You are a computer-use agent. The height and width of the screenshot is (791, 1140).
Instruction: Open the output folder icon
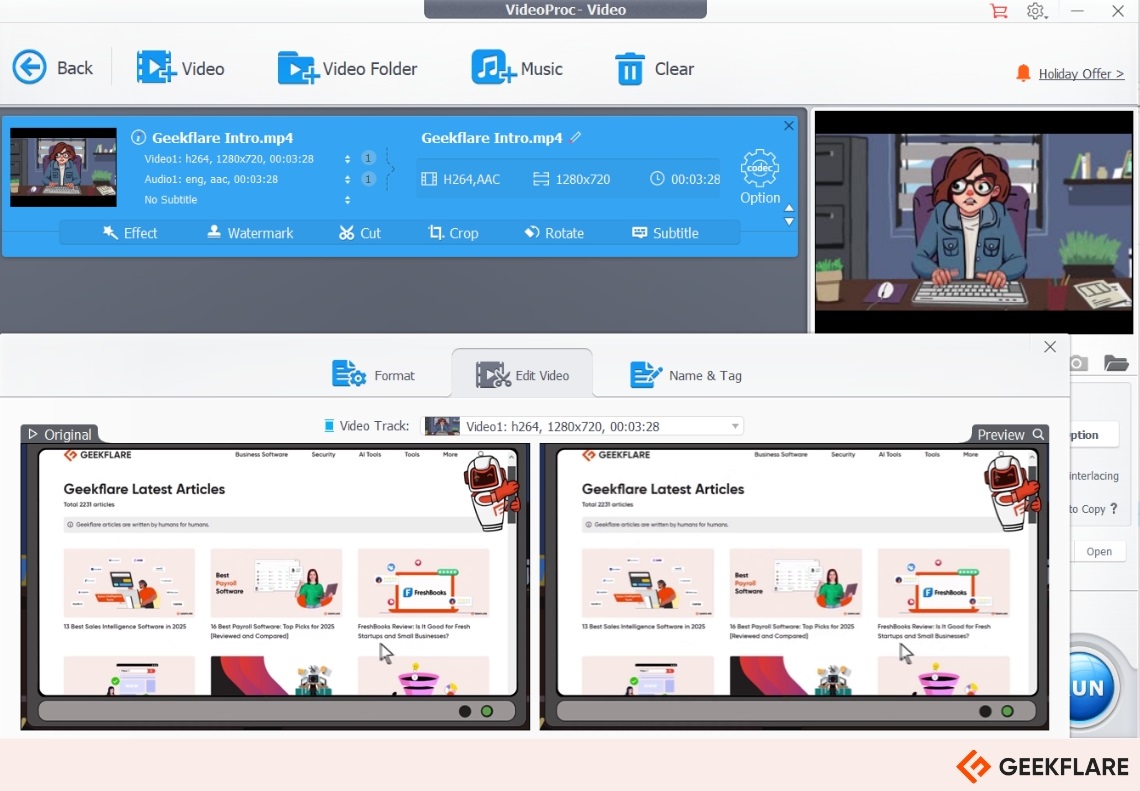pos(1116,362)
